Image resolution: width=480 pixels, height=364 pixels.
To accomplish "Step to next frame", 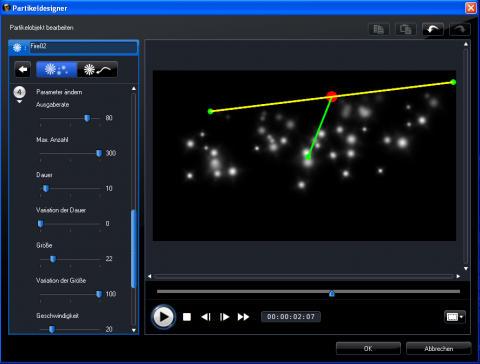I will [x=224, y=317].
